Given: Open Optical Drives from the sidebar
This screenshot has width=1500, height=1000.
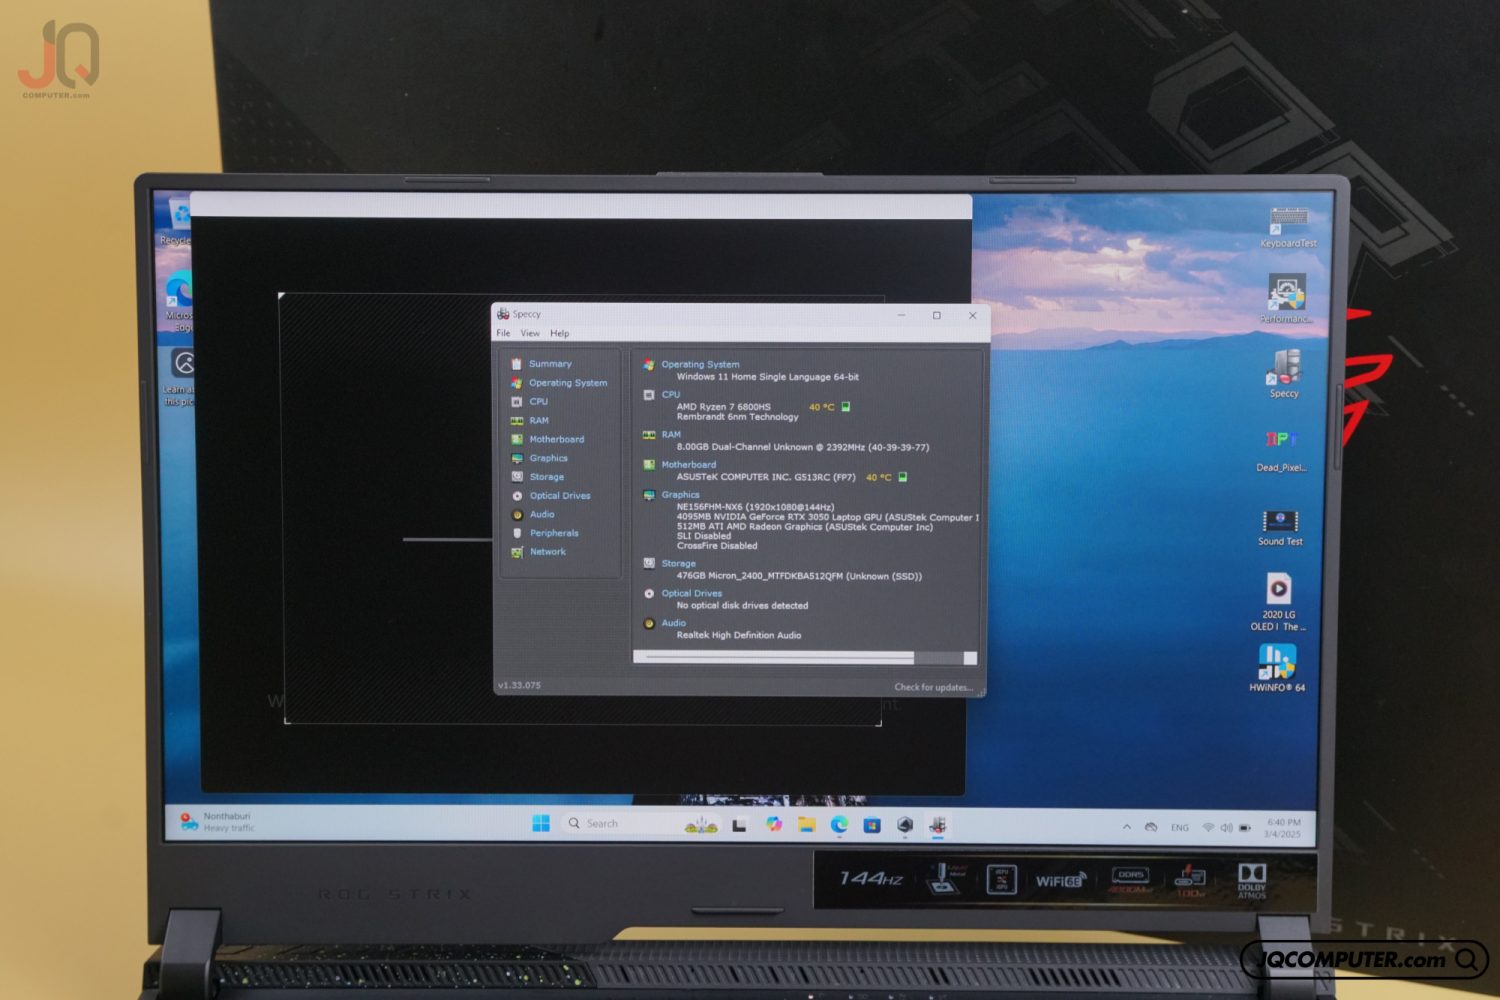Looking at the screenshot, I should (550, 496).
